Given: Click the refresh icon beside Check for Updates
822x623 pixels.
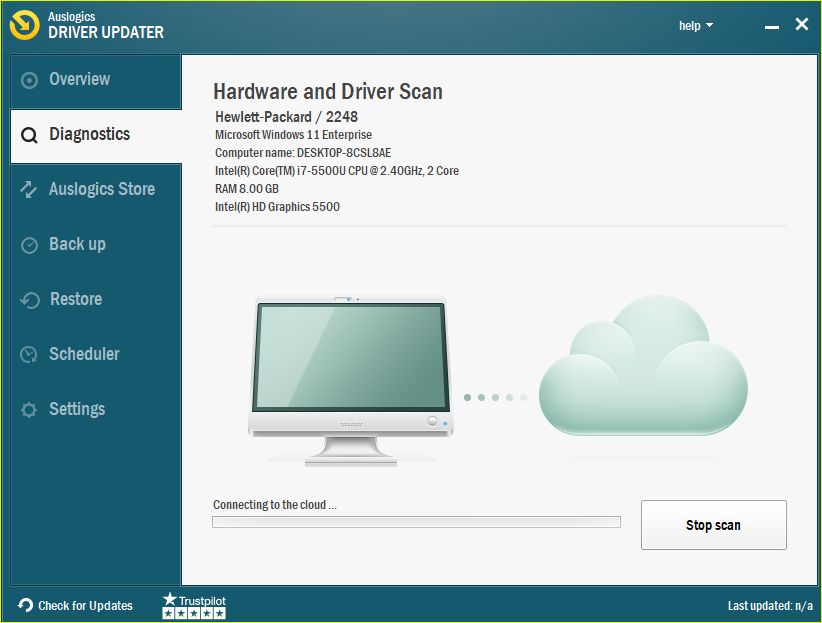Looking at the screenshot, I should pos(25,605).
